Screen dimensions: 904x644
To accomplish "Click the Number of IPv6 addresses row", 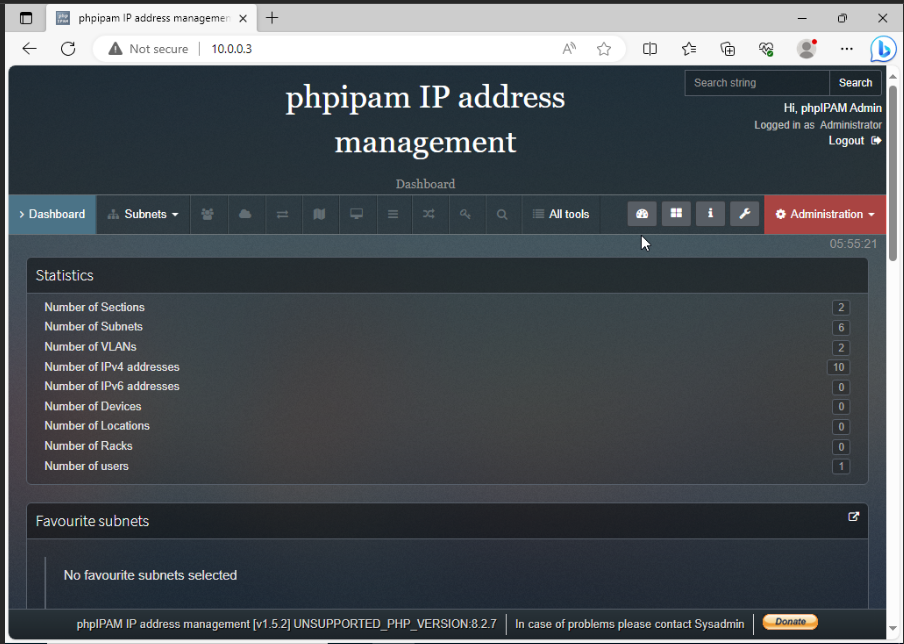I will point(447,386).
